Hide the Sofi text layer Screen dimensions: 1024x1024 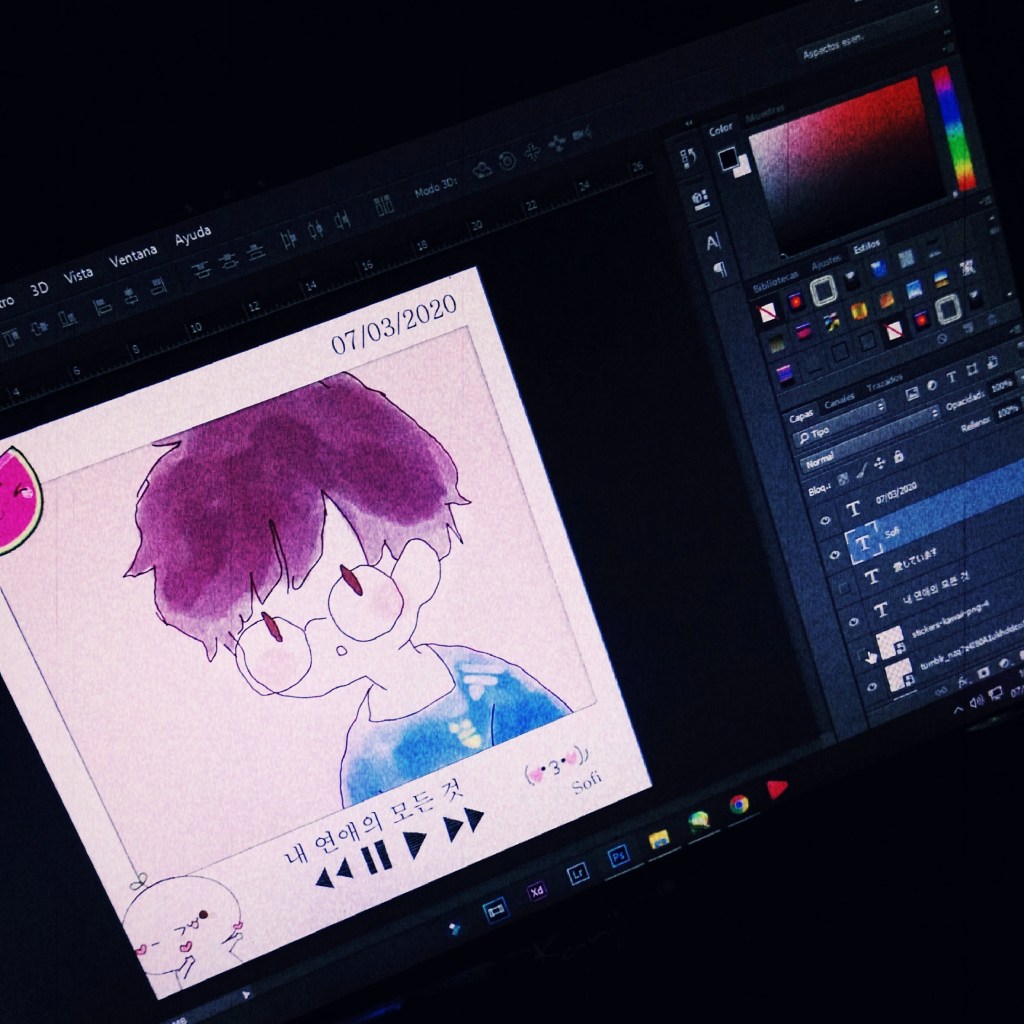pyautogui.click(x=834, y=553)
